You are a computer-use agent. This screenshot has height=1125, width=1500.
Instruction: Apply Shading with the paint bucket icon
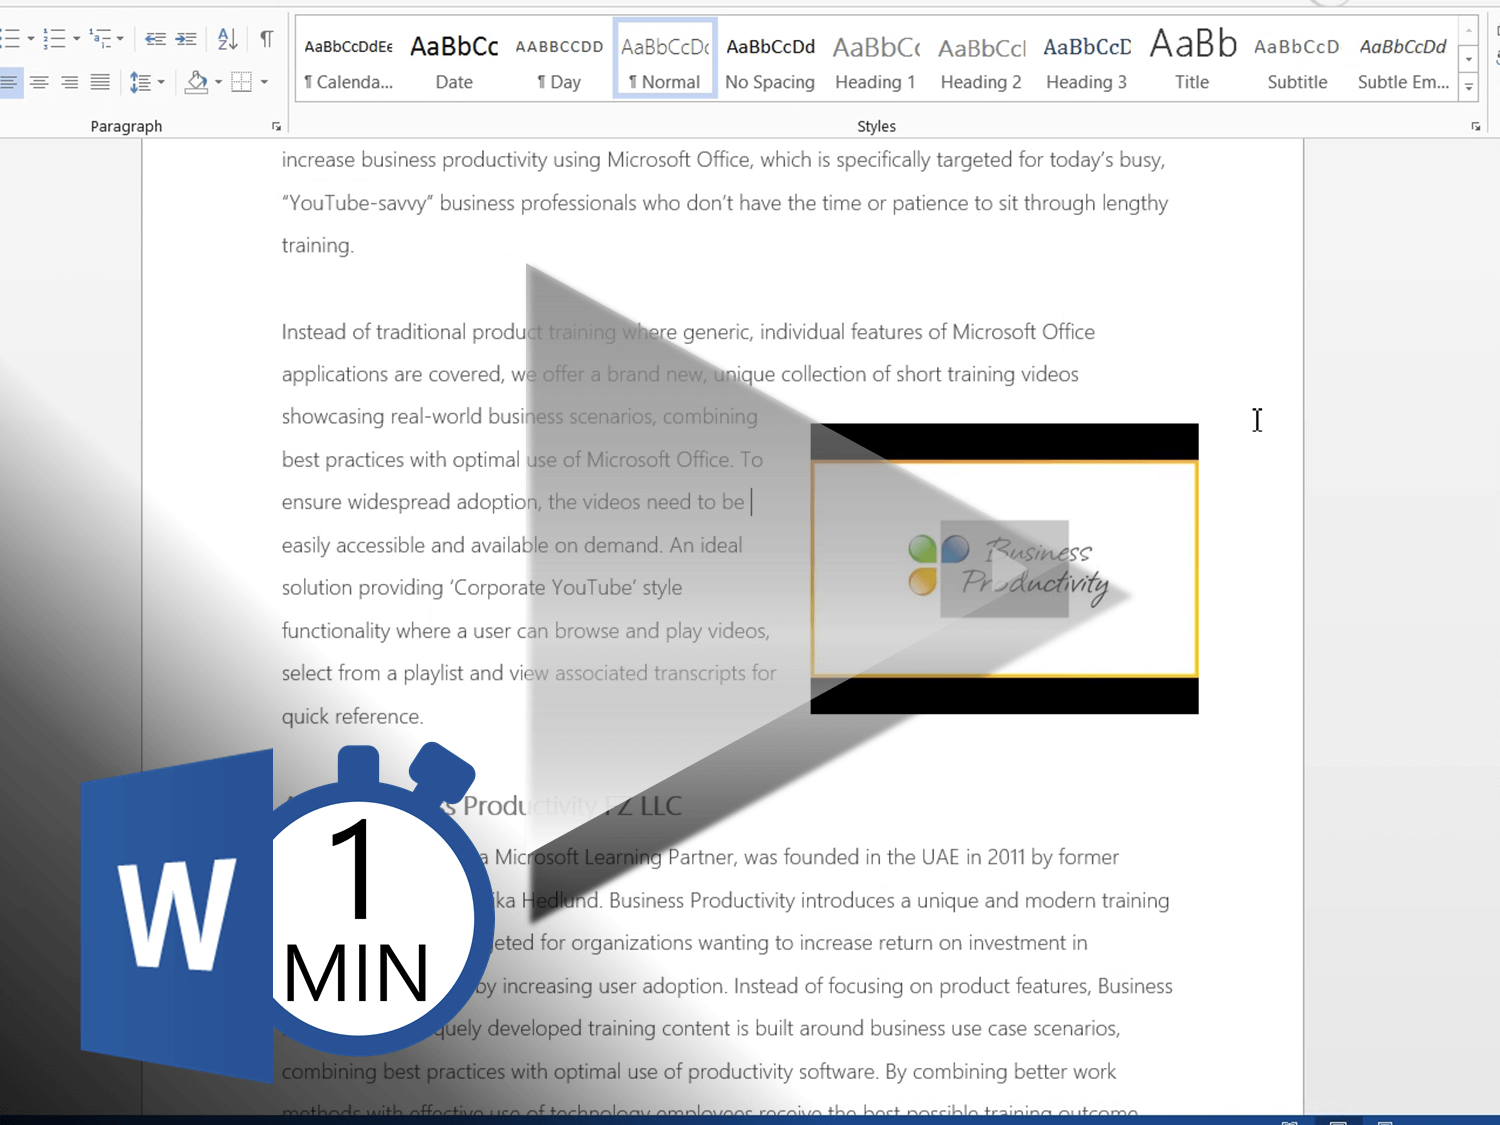[x=197, y=82]
